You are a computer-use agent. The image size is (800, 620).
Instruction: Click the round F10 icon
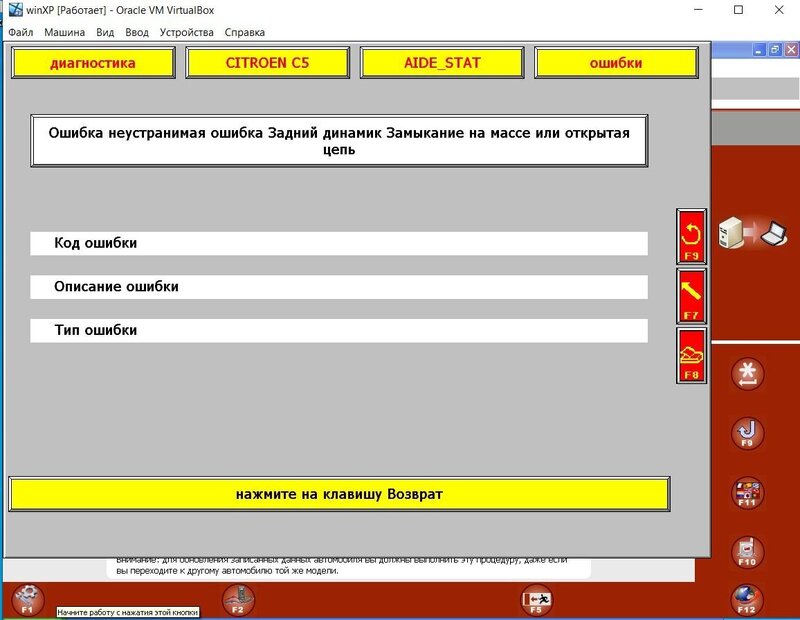point(748,551)
